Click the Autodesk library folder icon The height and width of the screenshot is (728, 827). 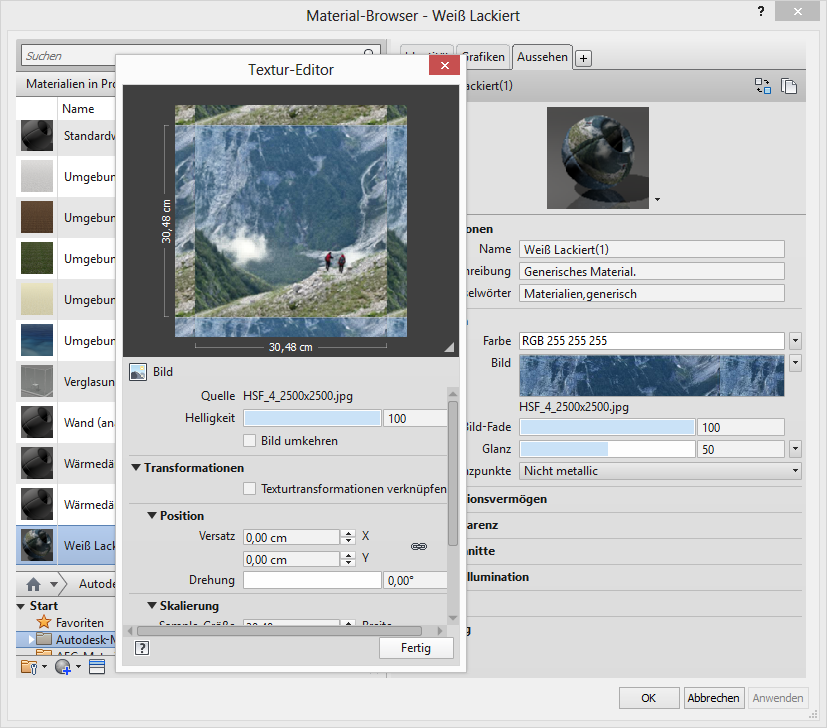click(44, 639)
